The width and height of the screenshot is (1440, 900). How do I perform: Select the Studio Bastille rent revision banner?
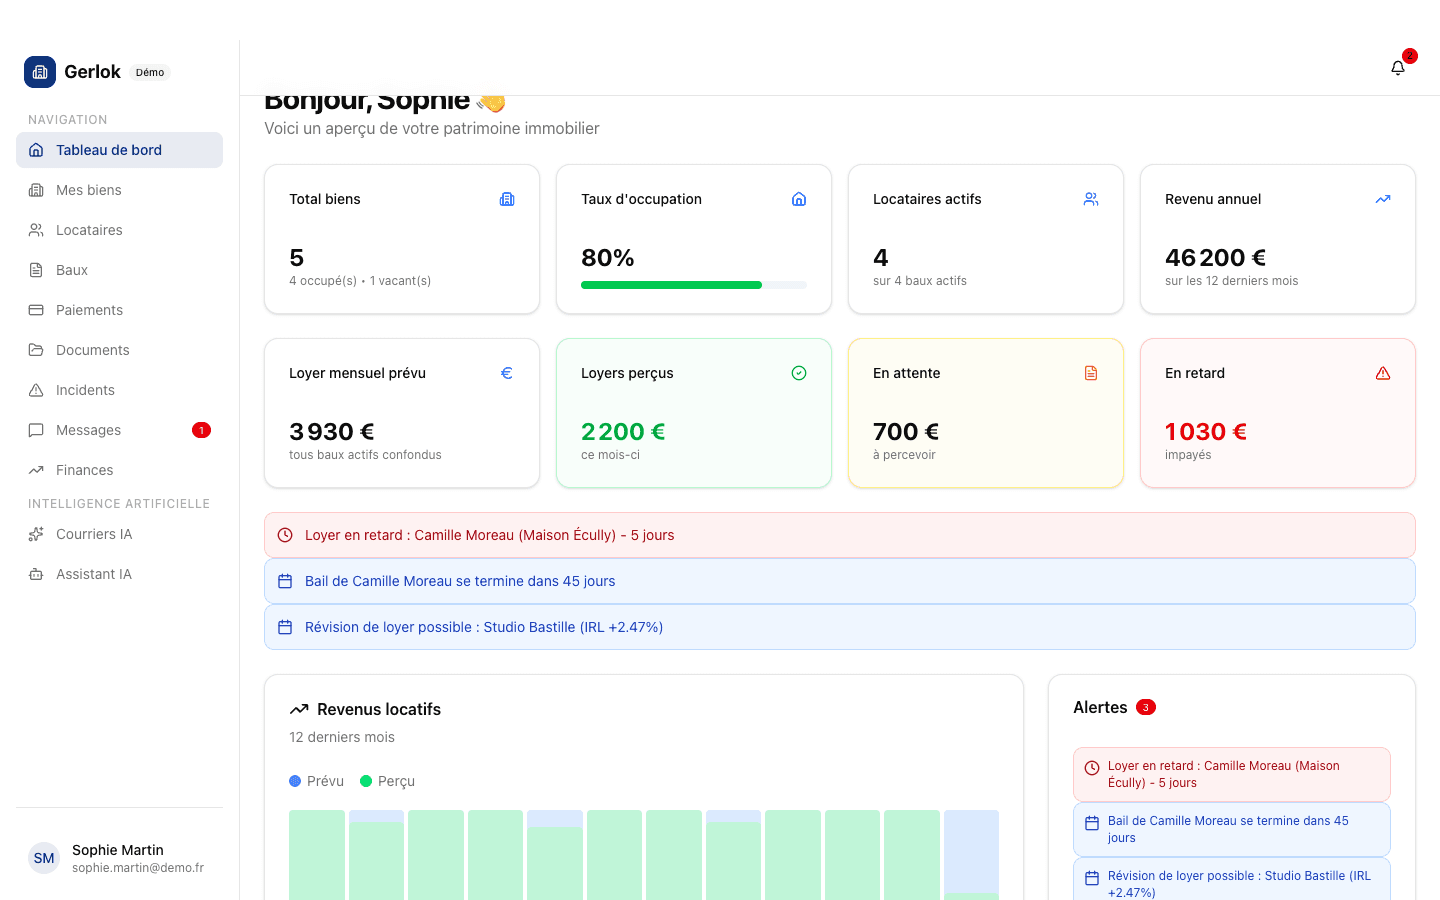tap(839, 627)
